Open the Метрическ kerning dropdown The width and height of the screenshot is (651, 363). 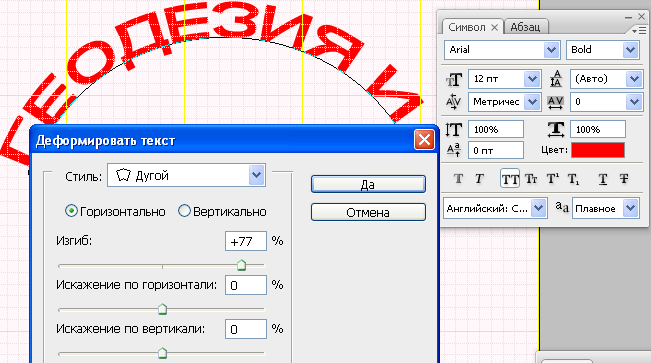(532, 102)
